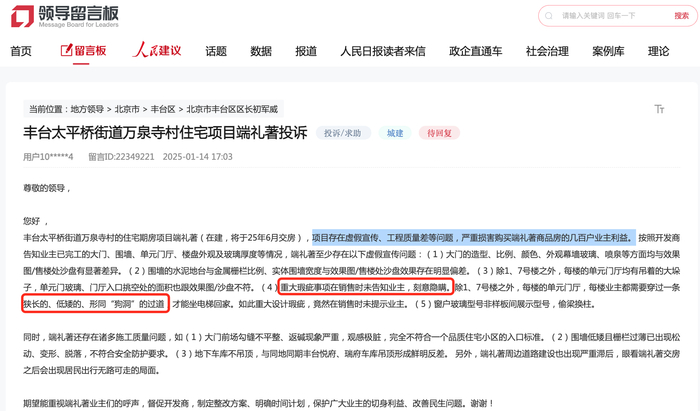Image resolution: width=700 pixels, height=411 pixels.
Task: Open the 人民建议 nav item
Action: tap(157, 50)
